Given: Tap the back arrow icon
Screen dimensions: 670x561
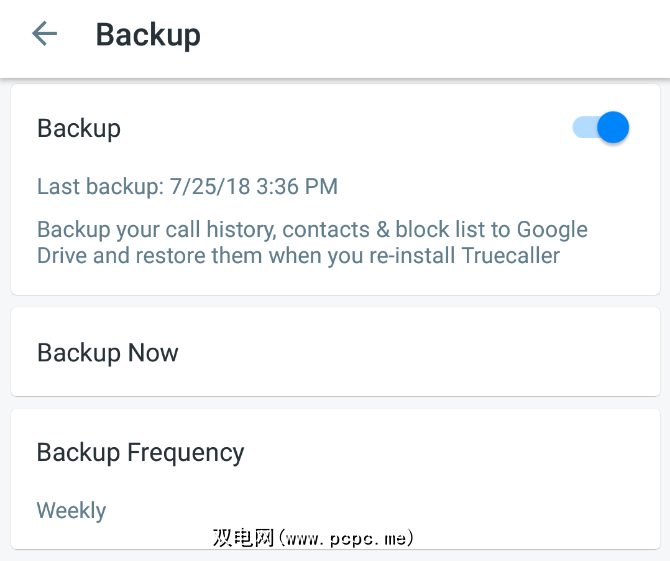Looking at the screenshot, I should pos(44,34).
